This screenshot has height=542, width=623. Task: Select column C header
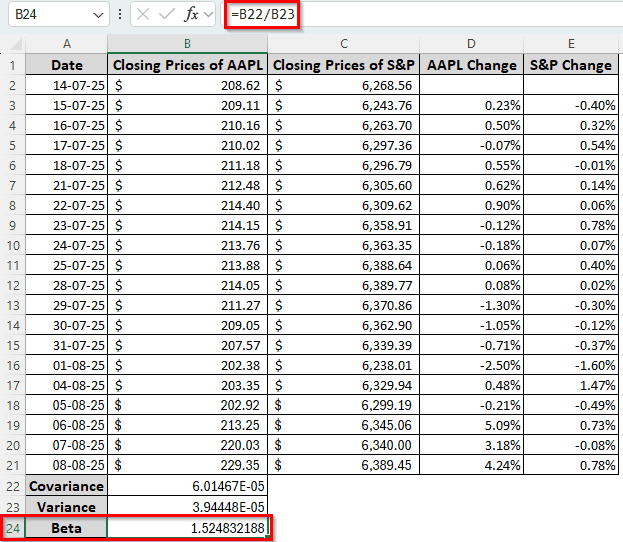click(343, 43)
